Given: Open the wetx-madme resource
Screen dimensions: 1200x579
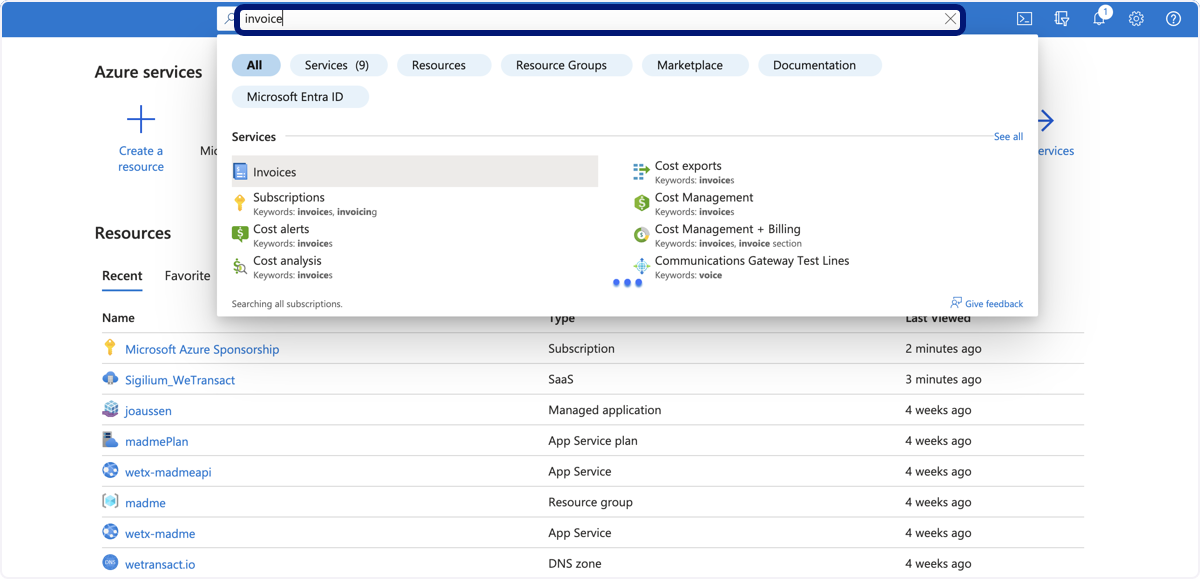Looking at the screenshot, I should [x=160, y=534].
